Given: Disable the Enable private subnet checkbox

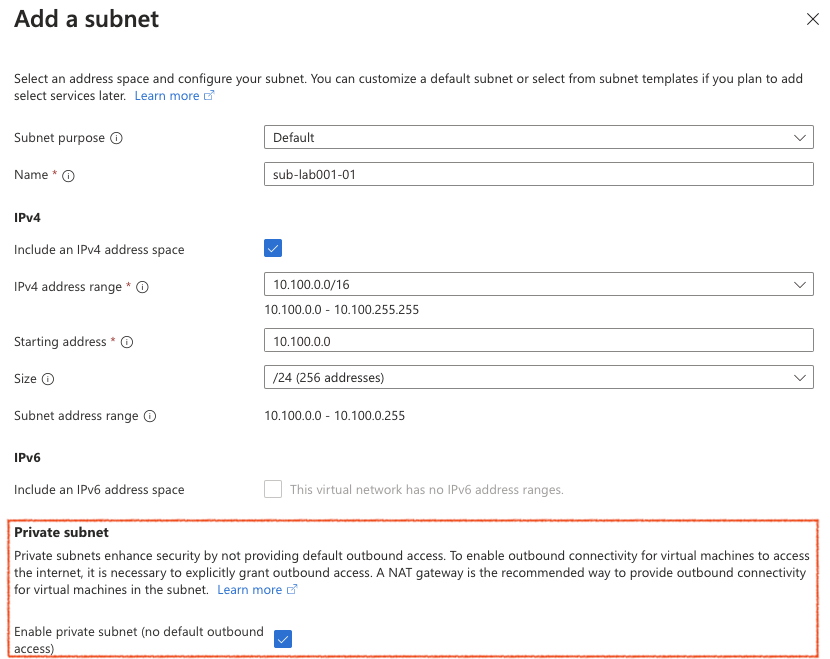Looking at the screenshot, I should pyautogui.click(x=283, y=639).
